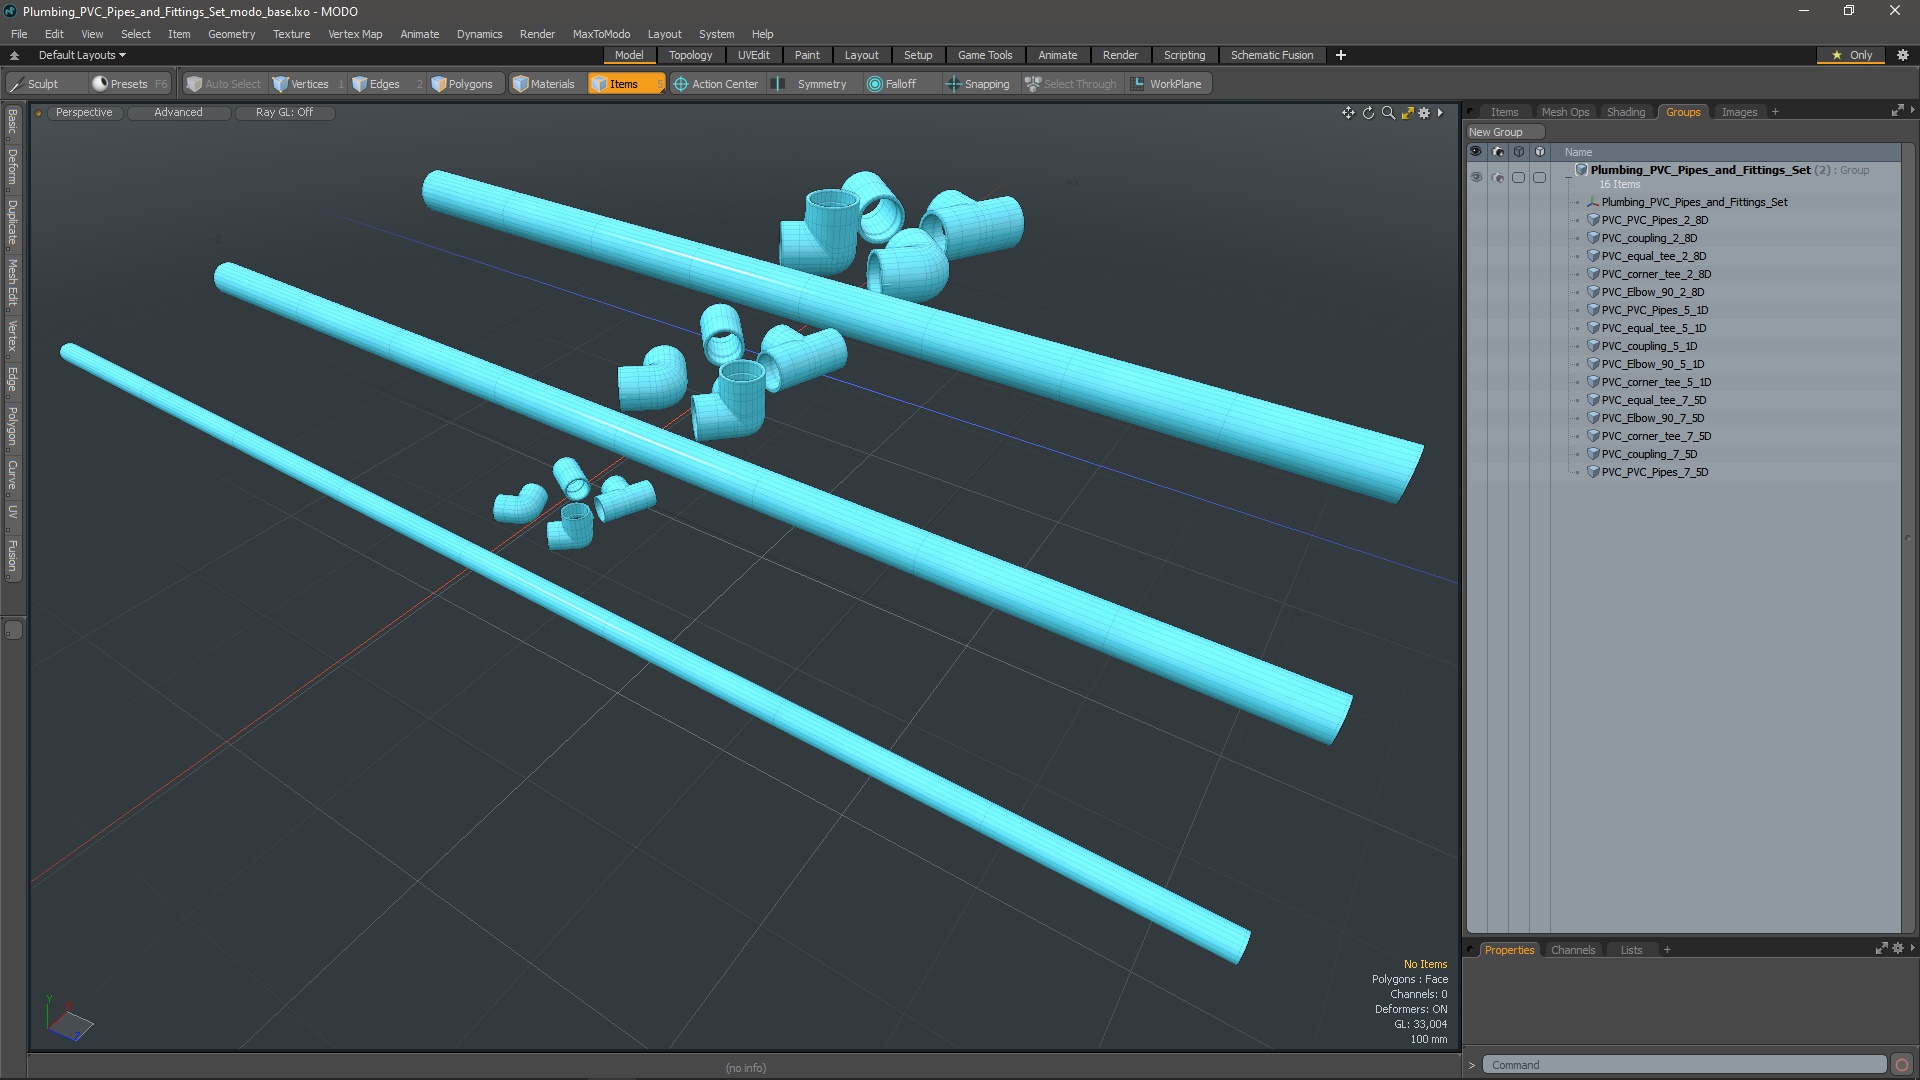Select the Vertices selection mode
The width and height of the screenshot is (1920, 1080).
(x=301, y=84)
